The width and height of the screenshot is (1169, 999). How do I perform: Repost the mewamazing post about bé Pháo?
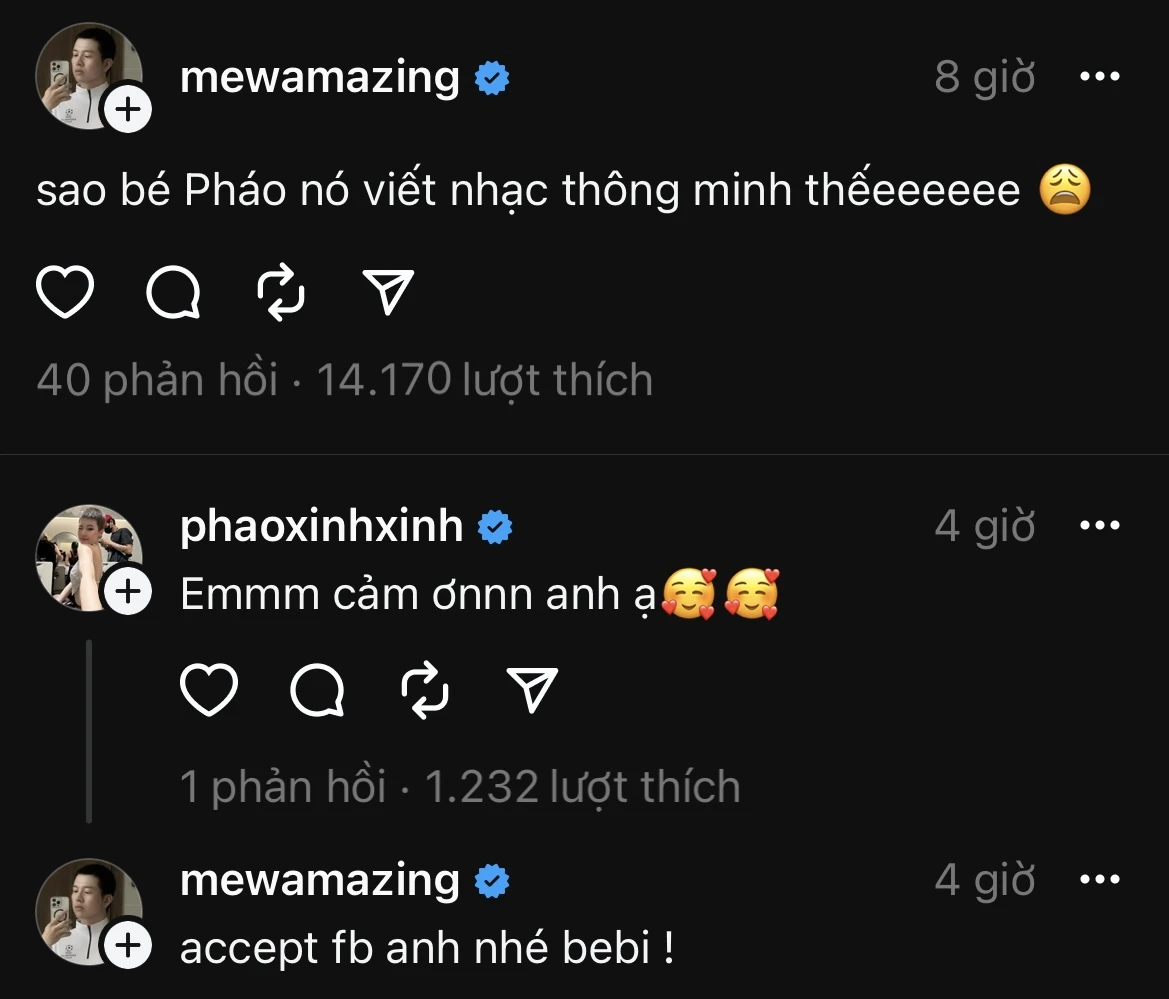click(280, 291)
